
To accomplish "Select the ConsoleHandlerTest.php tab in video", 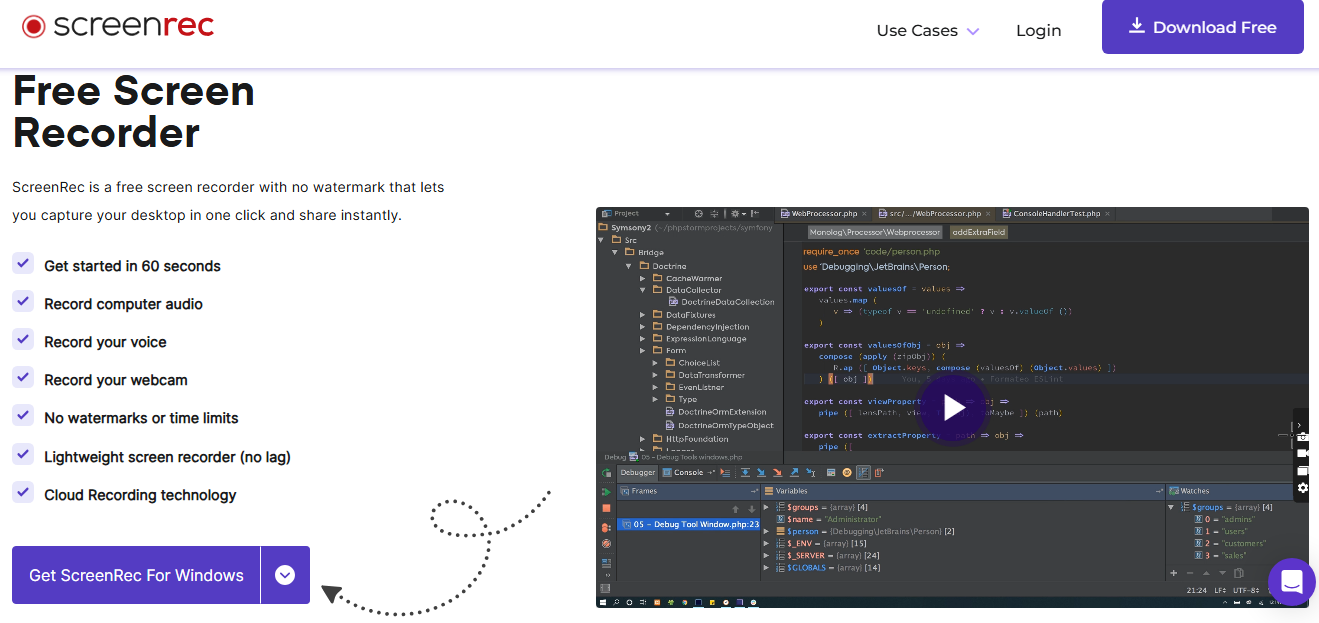I will pyautogui.click(x=1055, y=214).
